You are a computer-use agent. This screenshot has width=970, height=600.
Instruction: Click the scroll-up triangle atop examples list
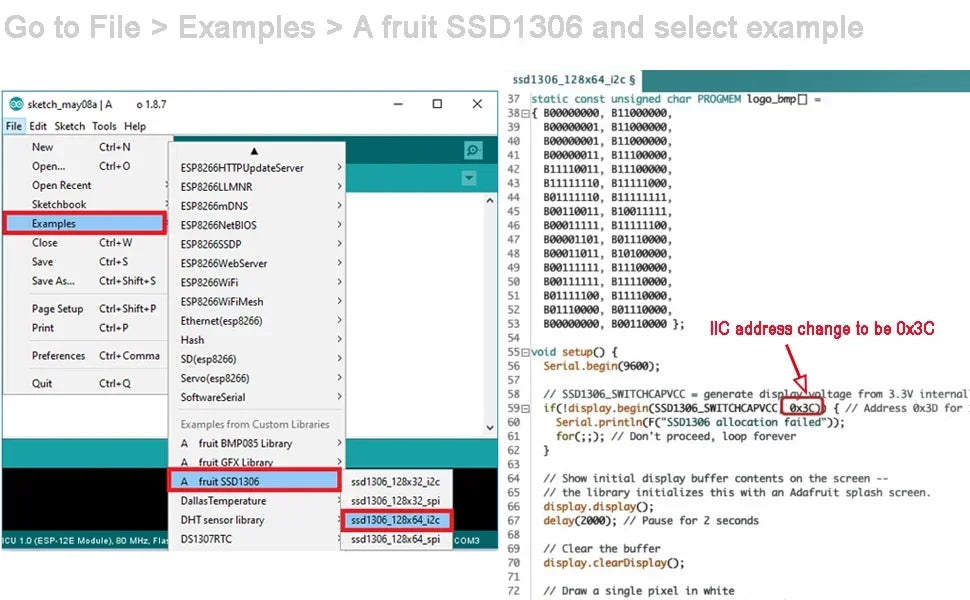254,151
